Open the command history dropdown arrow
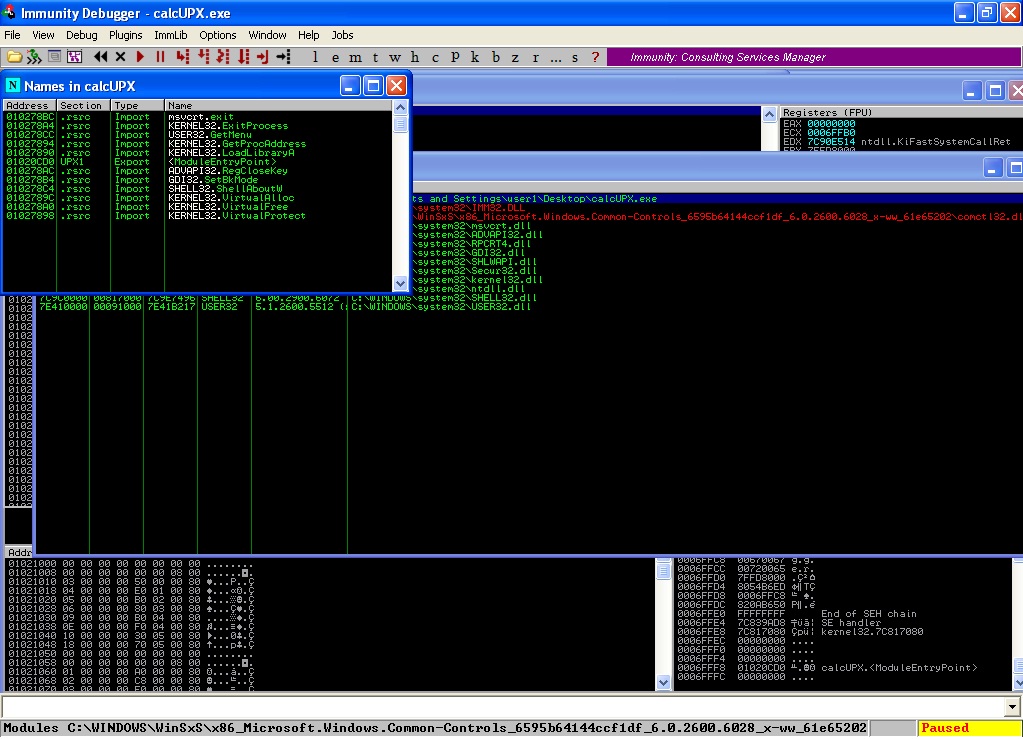The height and width of the screenshot is (739, 1023). coord(1012,707)
